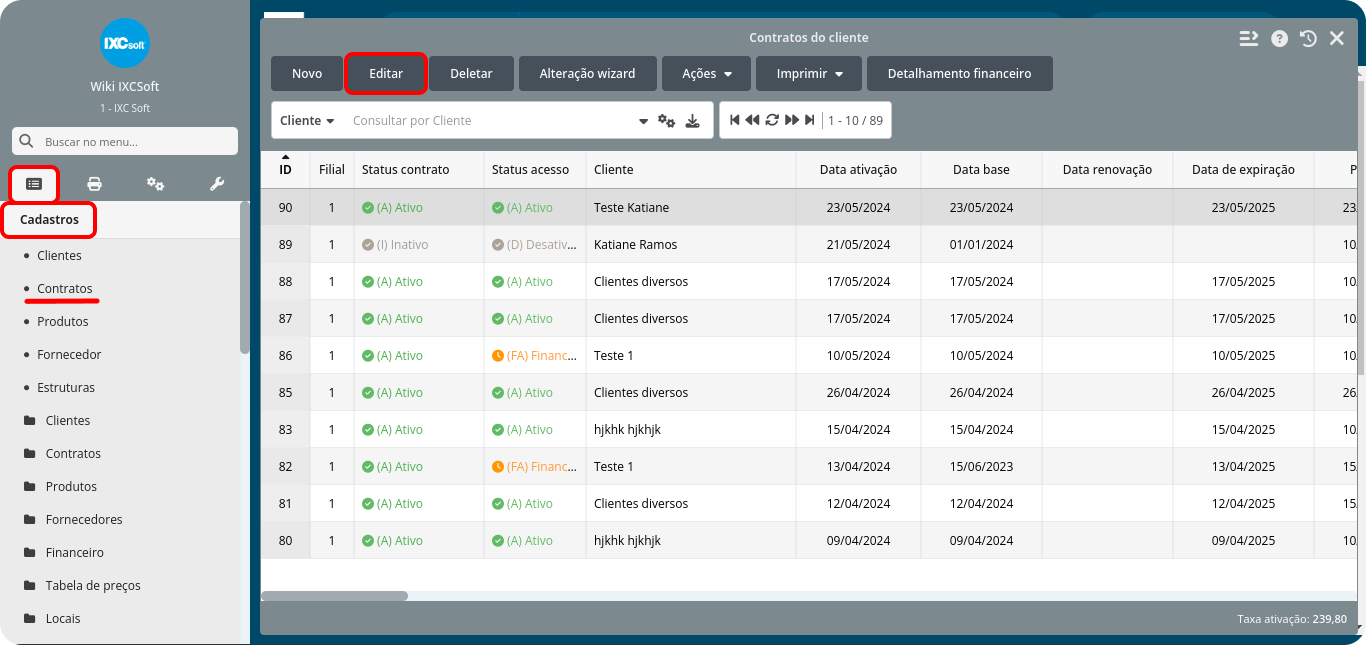The width and height of the screenshot is (1366, 645).
Task: Click the Editar button
Action: 386,74
